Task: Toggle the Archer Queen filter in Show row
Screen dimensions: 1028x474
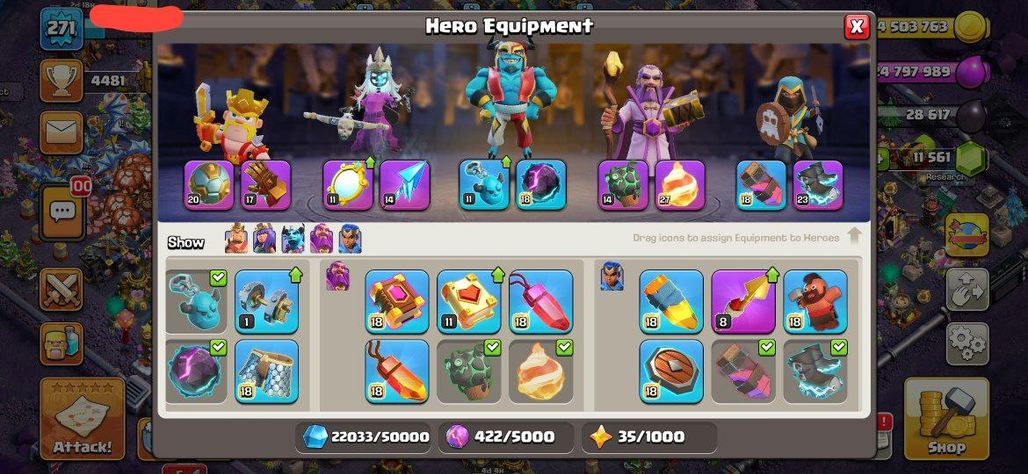Action: [265, 239]
